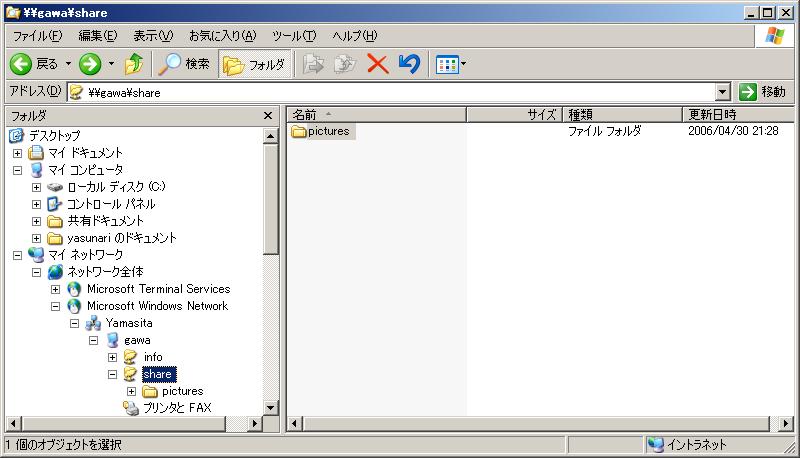The height and width of the screenshot is (458, 800).
Task: Select プリンタと FAX in tree
Action: point(177,408)
